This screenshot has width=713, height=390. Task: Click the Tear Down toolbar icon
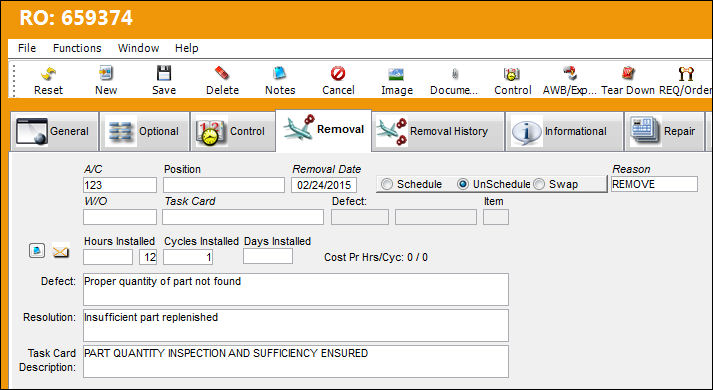pyautogui.click(x=628, y=73)
